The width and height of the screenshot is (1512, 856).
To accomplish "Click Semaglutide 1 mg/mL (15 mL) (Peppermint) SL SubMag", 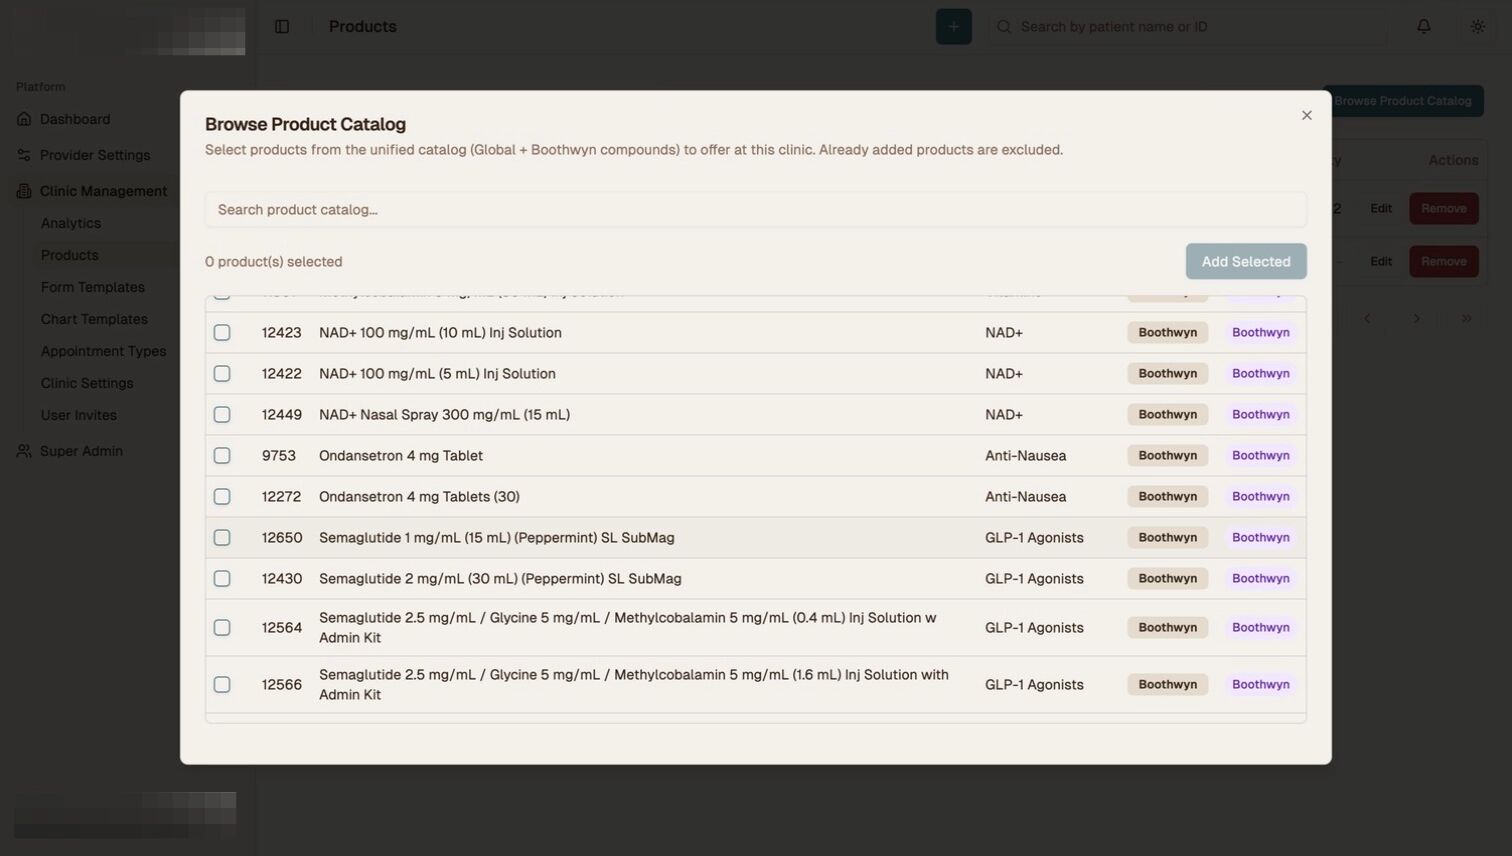I will [497, 538].
